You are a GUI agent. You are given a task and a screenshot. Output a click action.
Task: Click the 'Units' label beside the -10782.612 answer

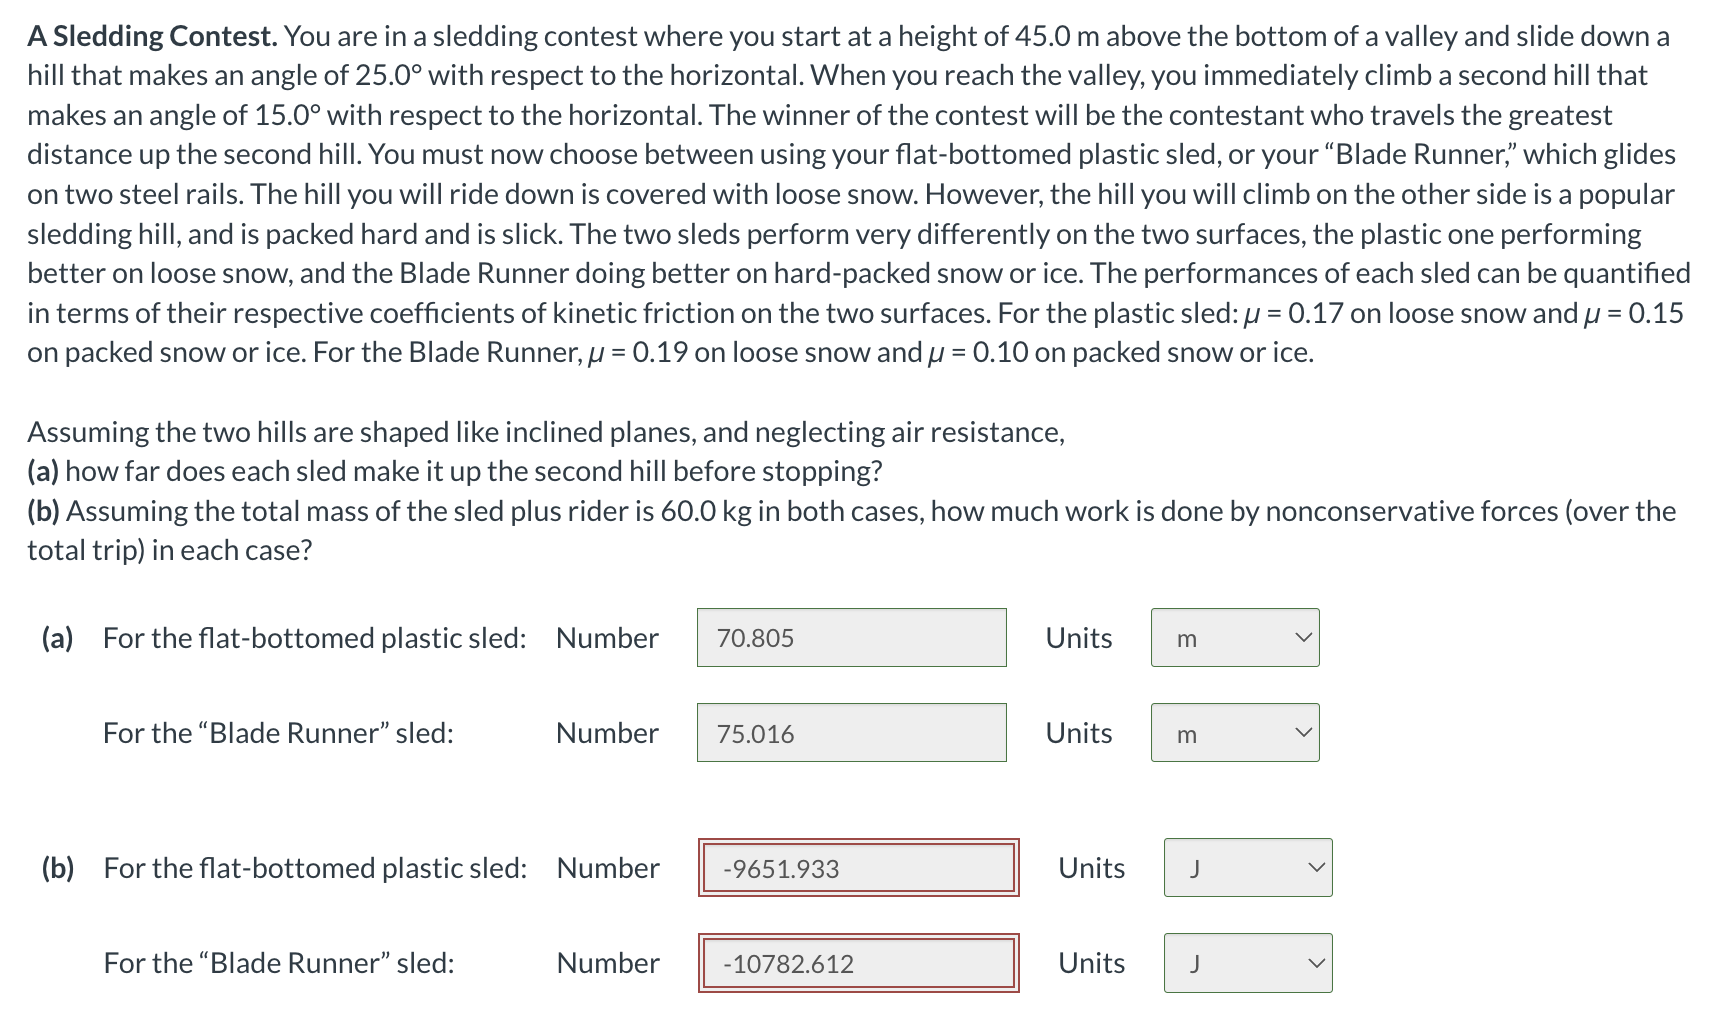1090,963
